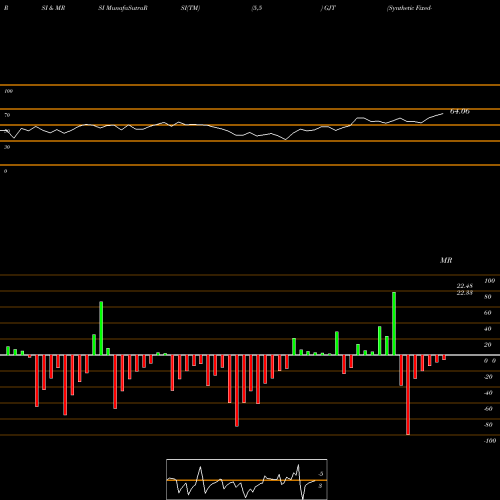The image size is (500, 500).
Task: Click the 'SI MunafaSutraR' header text
Action: pyautogui.click(x=123, y=8)
